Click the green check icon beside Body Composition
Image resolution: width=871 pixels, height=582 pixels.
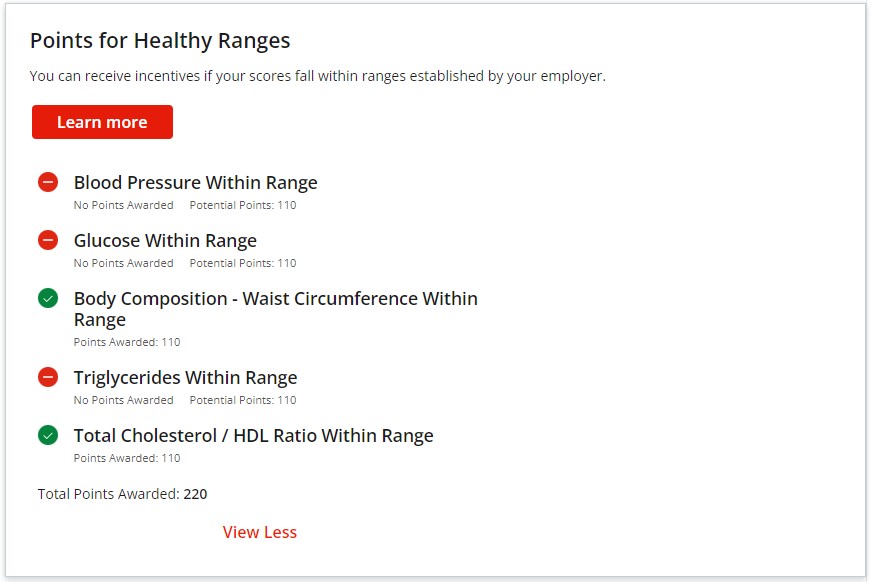tap(48, 298)
